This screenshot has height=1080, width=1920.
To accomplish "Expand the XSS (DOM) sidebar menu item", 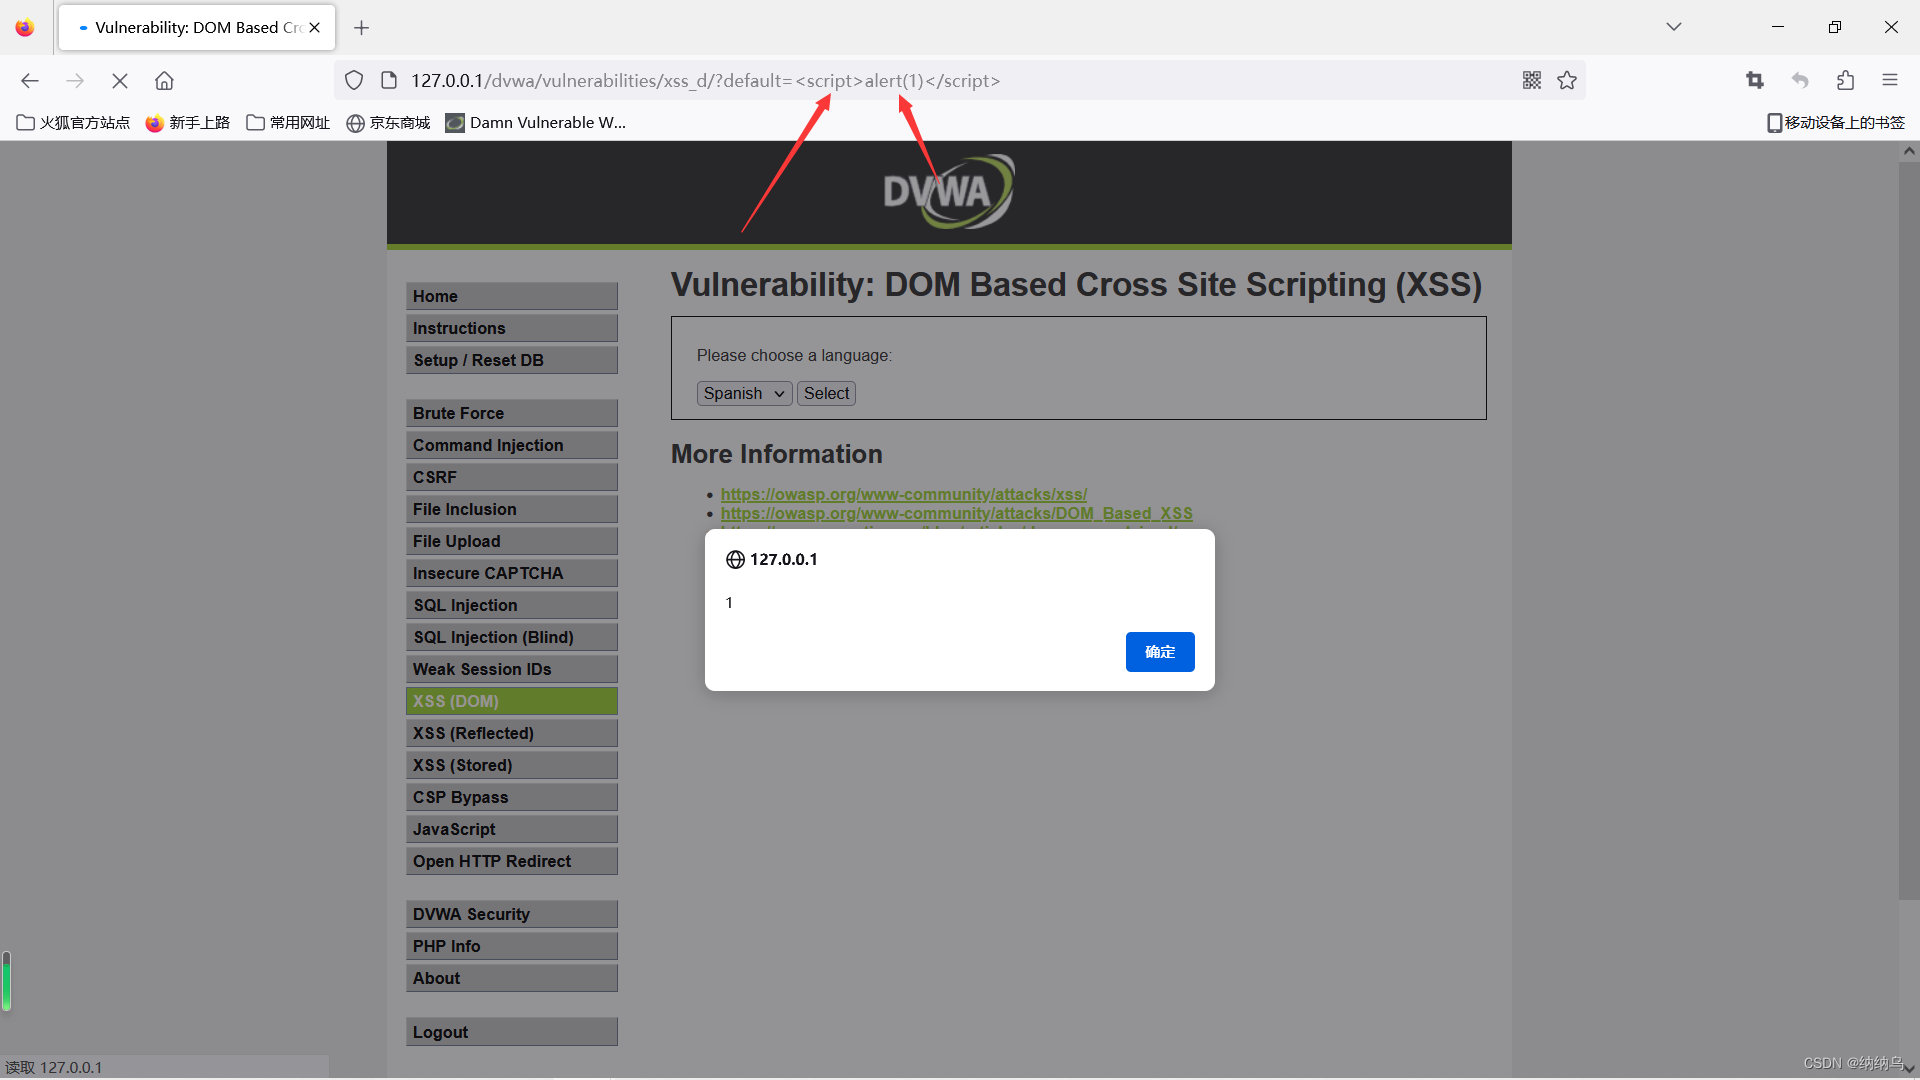I will coord(512,700).
